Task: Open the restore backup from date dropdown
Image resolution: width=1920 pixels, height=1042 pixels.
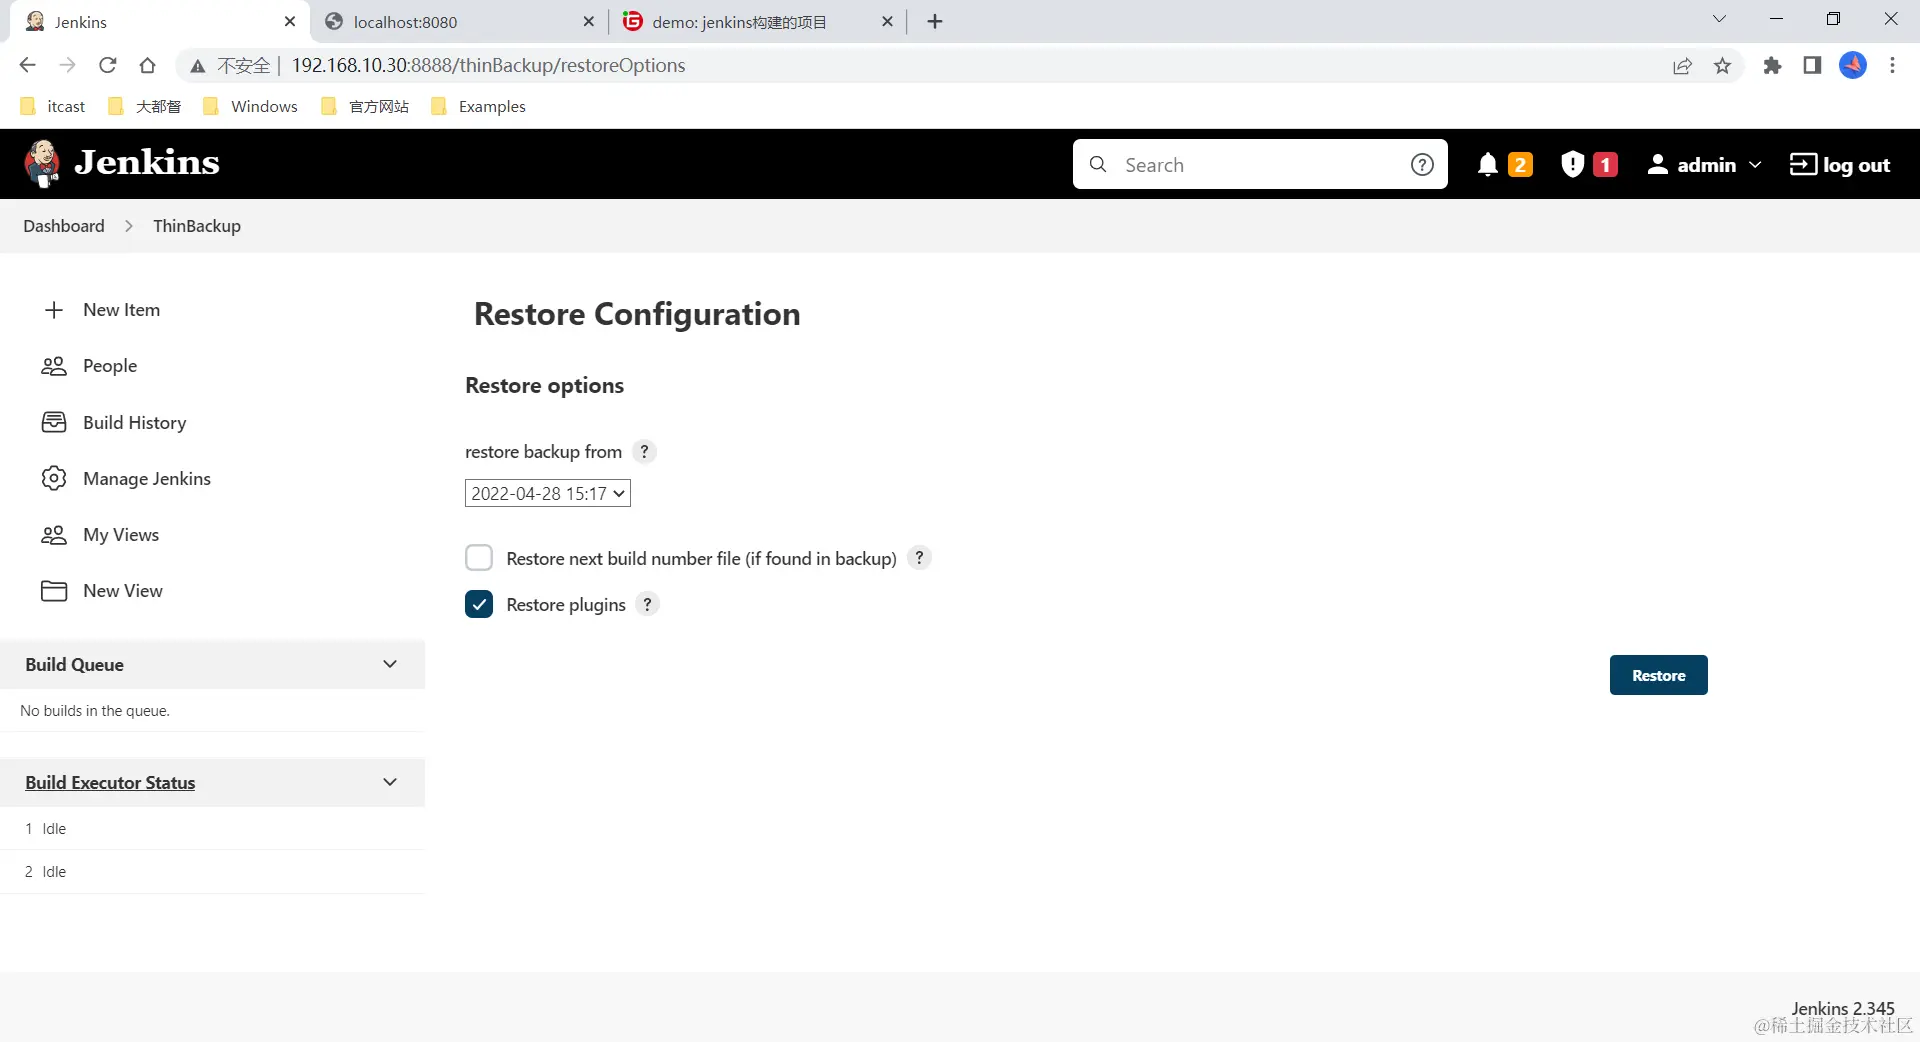Action: tap(548, 493)
